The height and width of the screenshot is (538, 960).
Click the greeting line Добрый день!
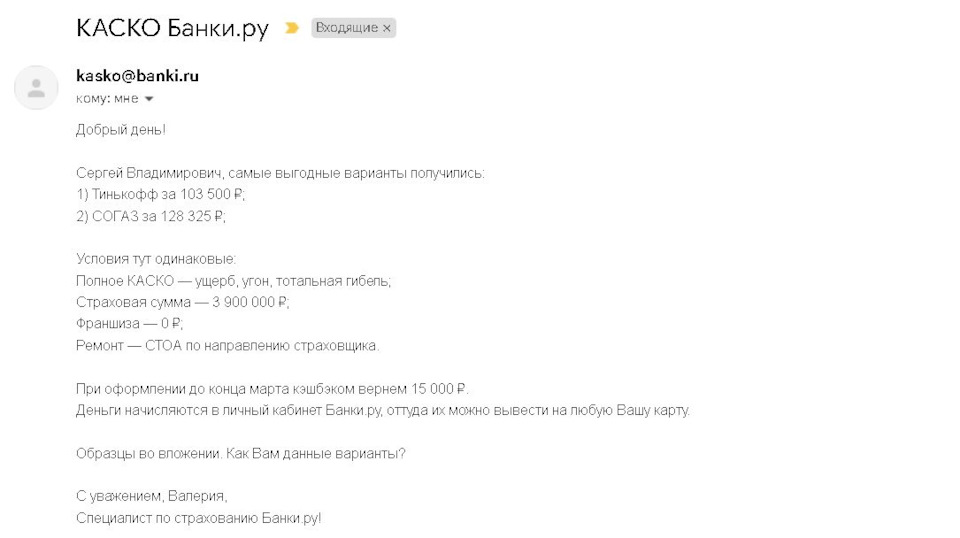click(121, 130)
